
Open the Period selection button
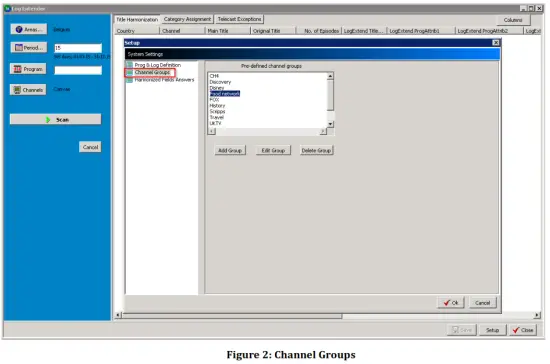pos(29,47)
